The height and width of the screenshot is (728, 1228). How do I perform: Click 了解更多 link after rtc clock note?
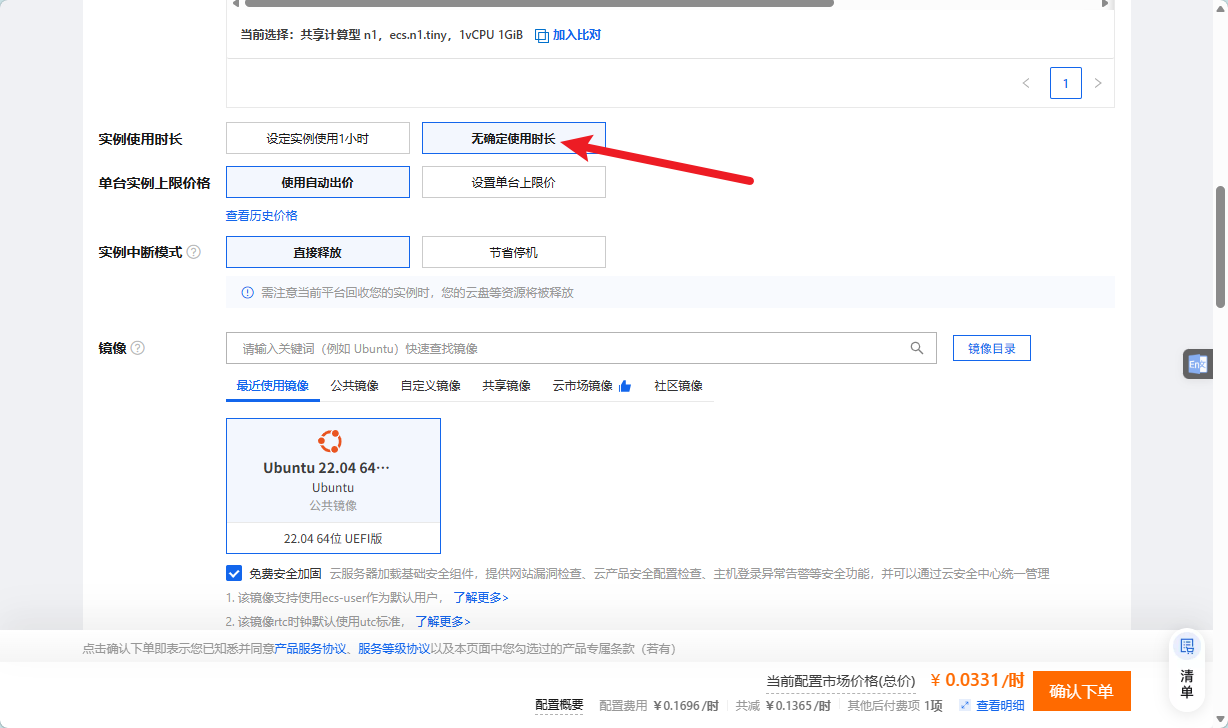[442, 621]
